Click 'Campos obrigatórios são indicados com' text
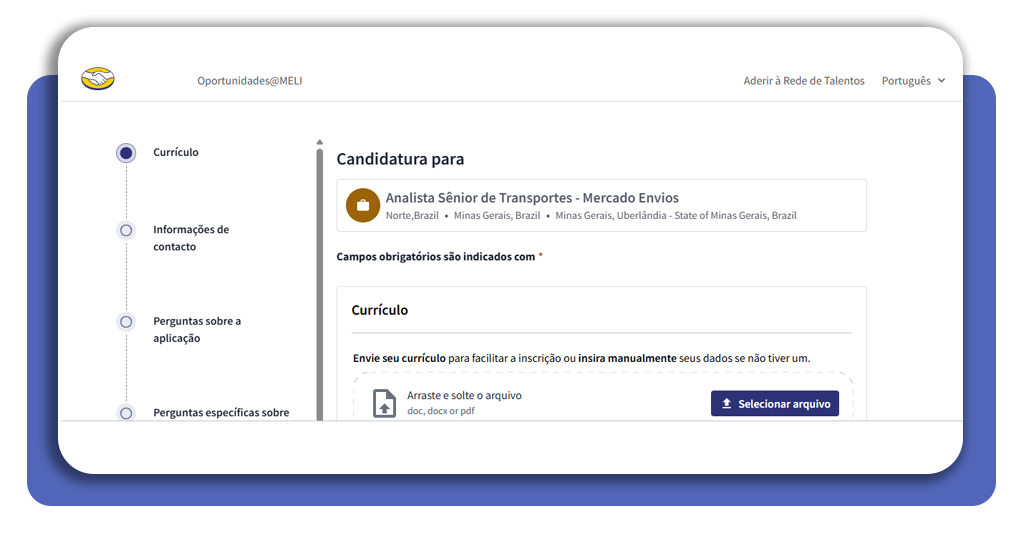The image size is (1024, 536). tap(436, 257)
